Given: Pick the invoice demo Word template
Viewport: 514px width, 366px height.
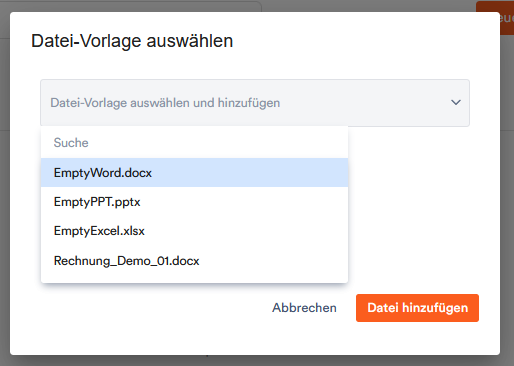Looking at the screenshot, I should tap(194, 260).
